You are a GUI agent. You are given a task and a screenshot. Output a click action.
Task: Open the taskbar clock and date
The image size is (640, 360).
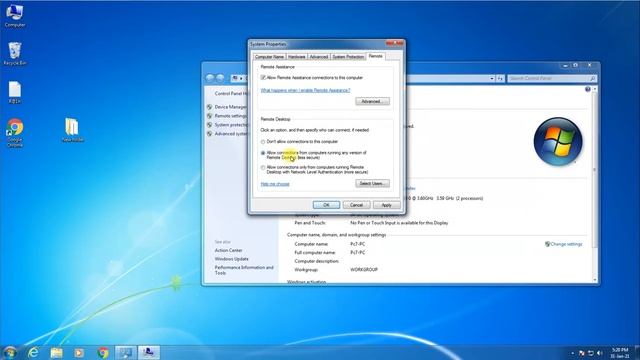[620, 353]
